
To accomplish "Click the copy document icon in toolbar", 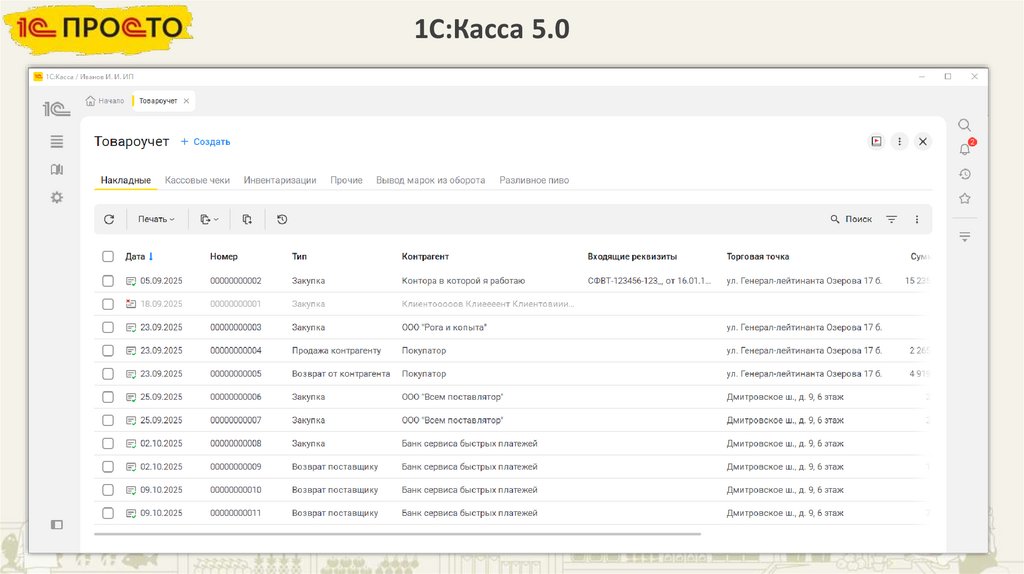I will tap(247, 219).
